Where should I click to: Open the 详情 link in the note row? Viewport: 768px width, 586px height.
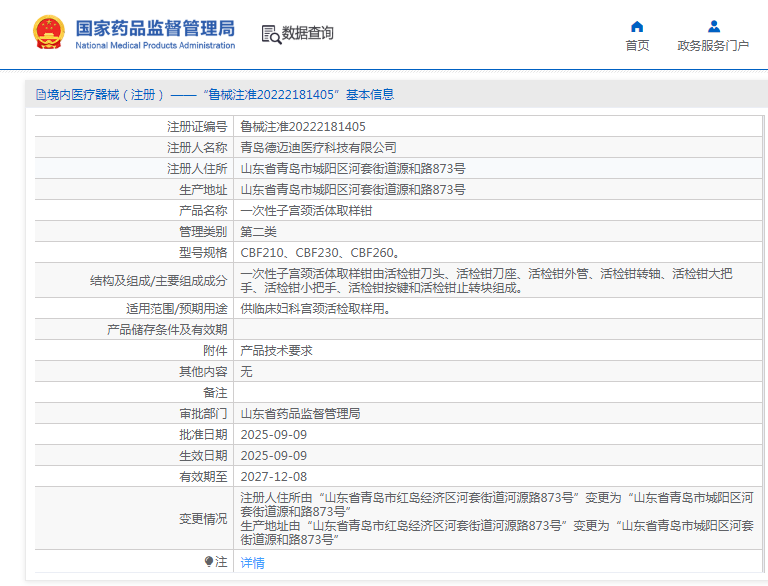pyautogui.click(x=253, y=563)
